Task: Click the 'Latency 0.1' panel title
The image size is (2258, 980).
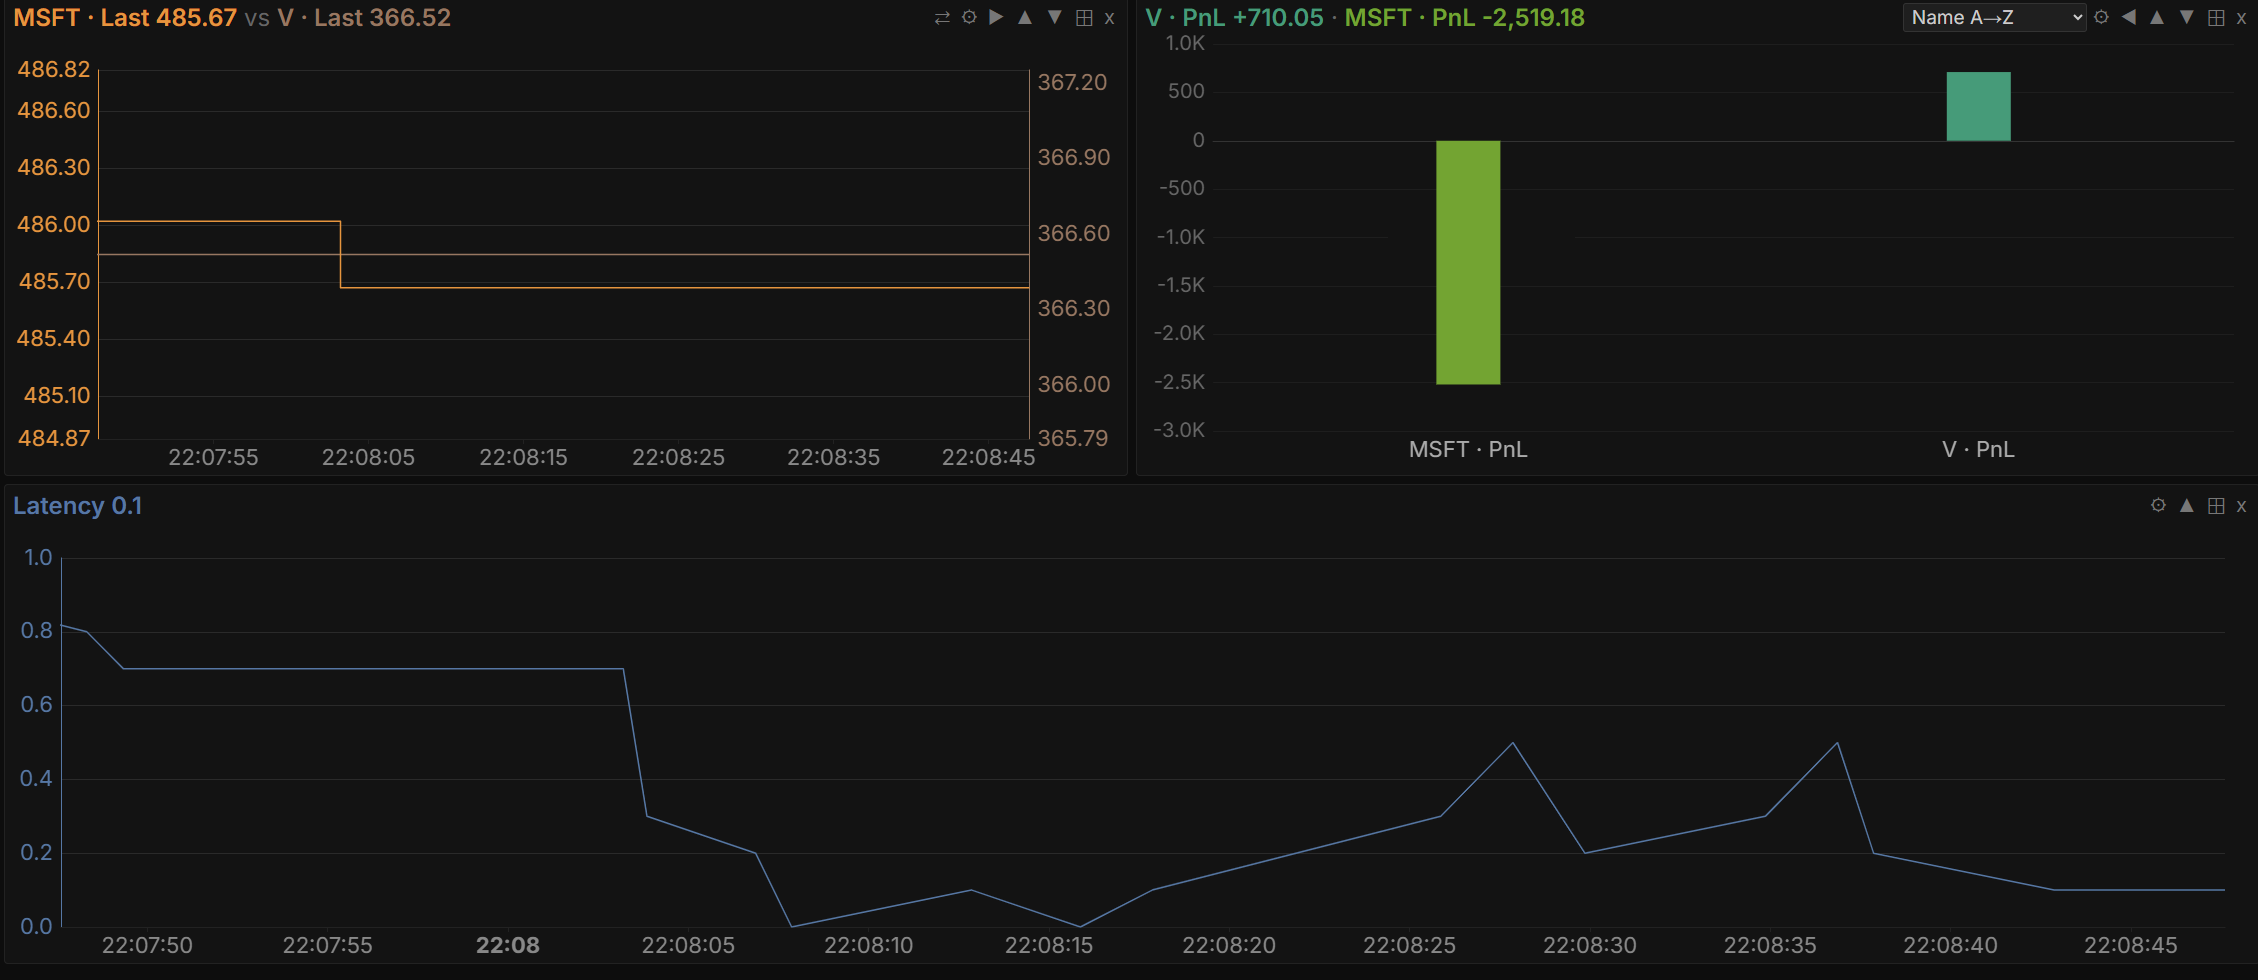Action: point(77,506)
